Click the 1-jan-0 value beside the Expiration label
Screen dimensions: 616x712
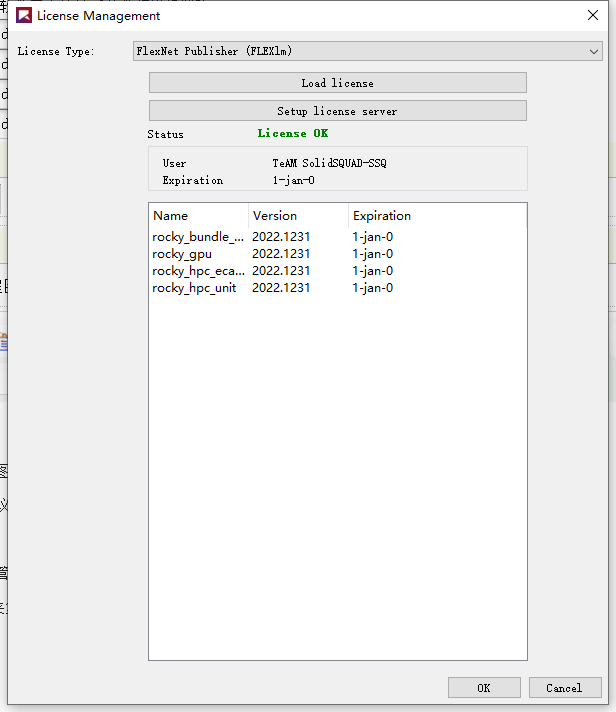pyautogui.click(x=293, y=180)
